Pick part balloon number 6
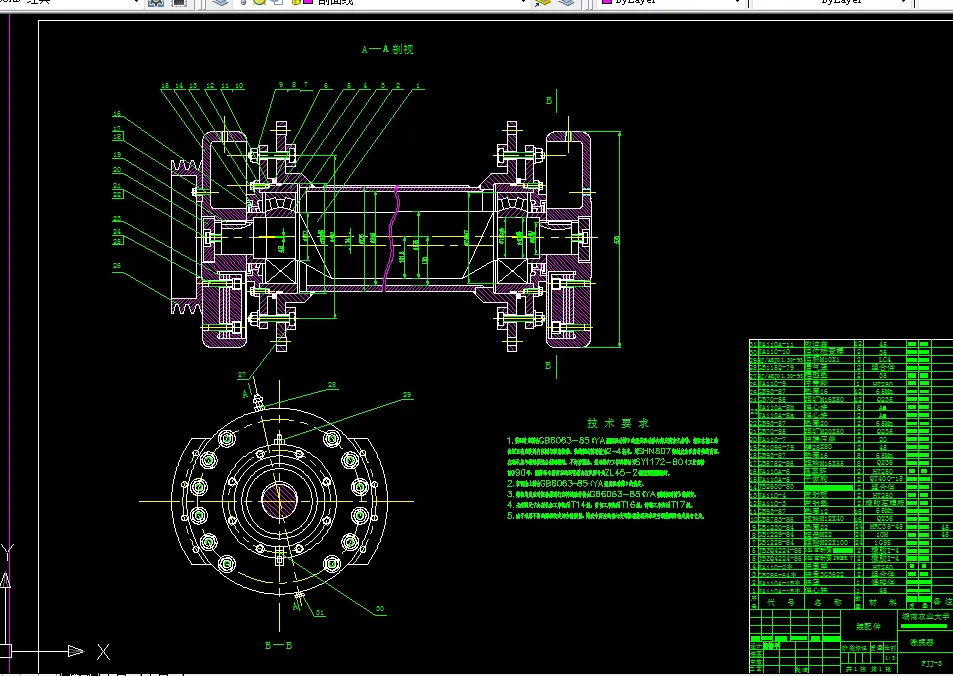 [x=326, y=86]
